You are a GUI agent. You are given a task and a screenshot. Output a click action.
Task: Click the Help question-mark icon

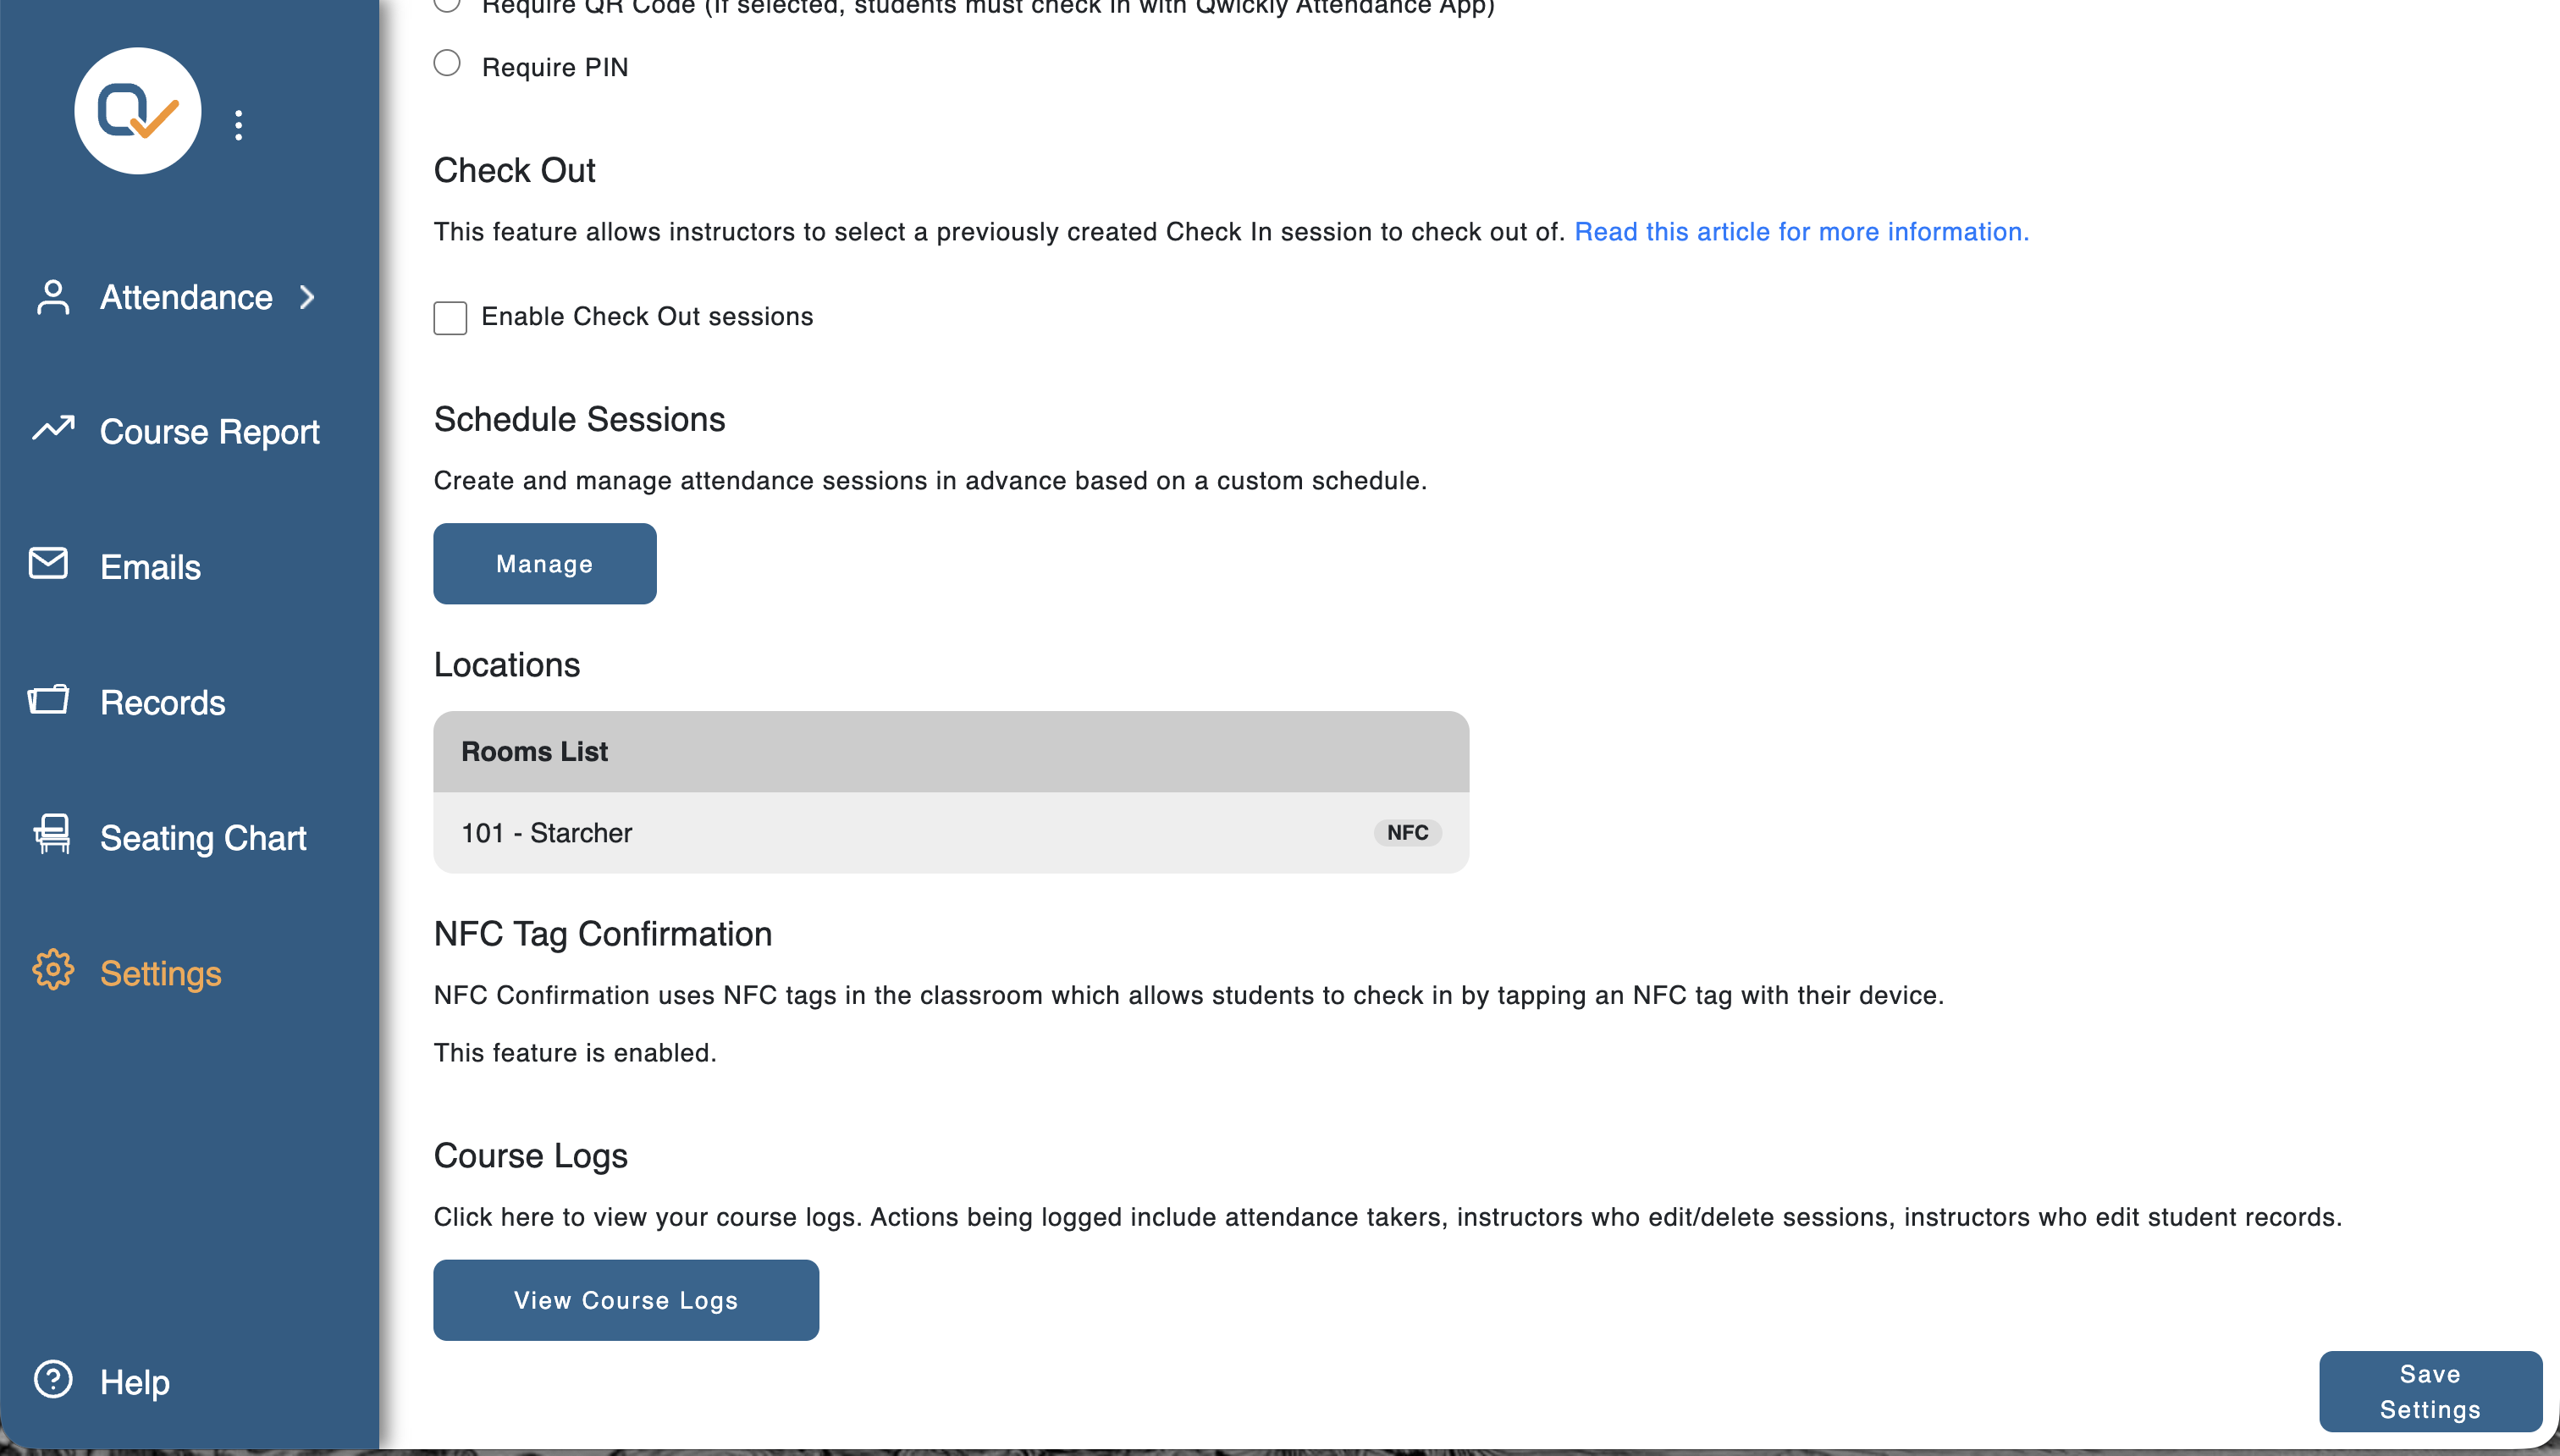click(x=53, y=1380)
